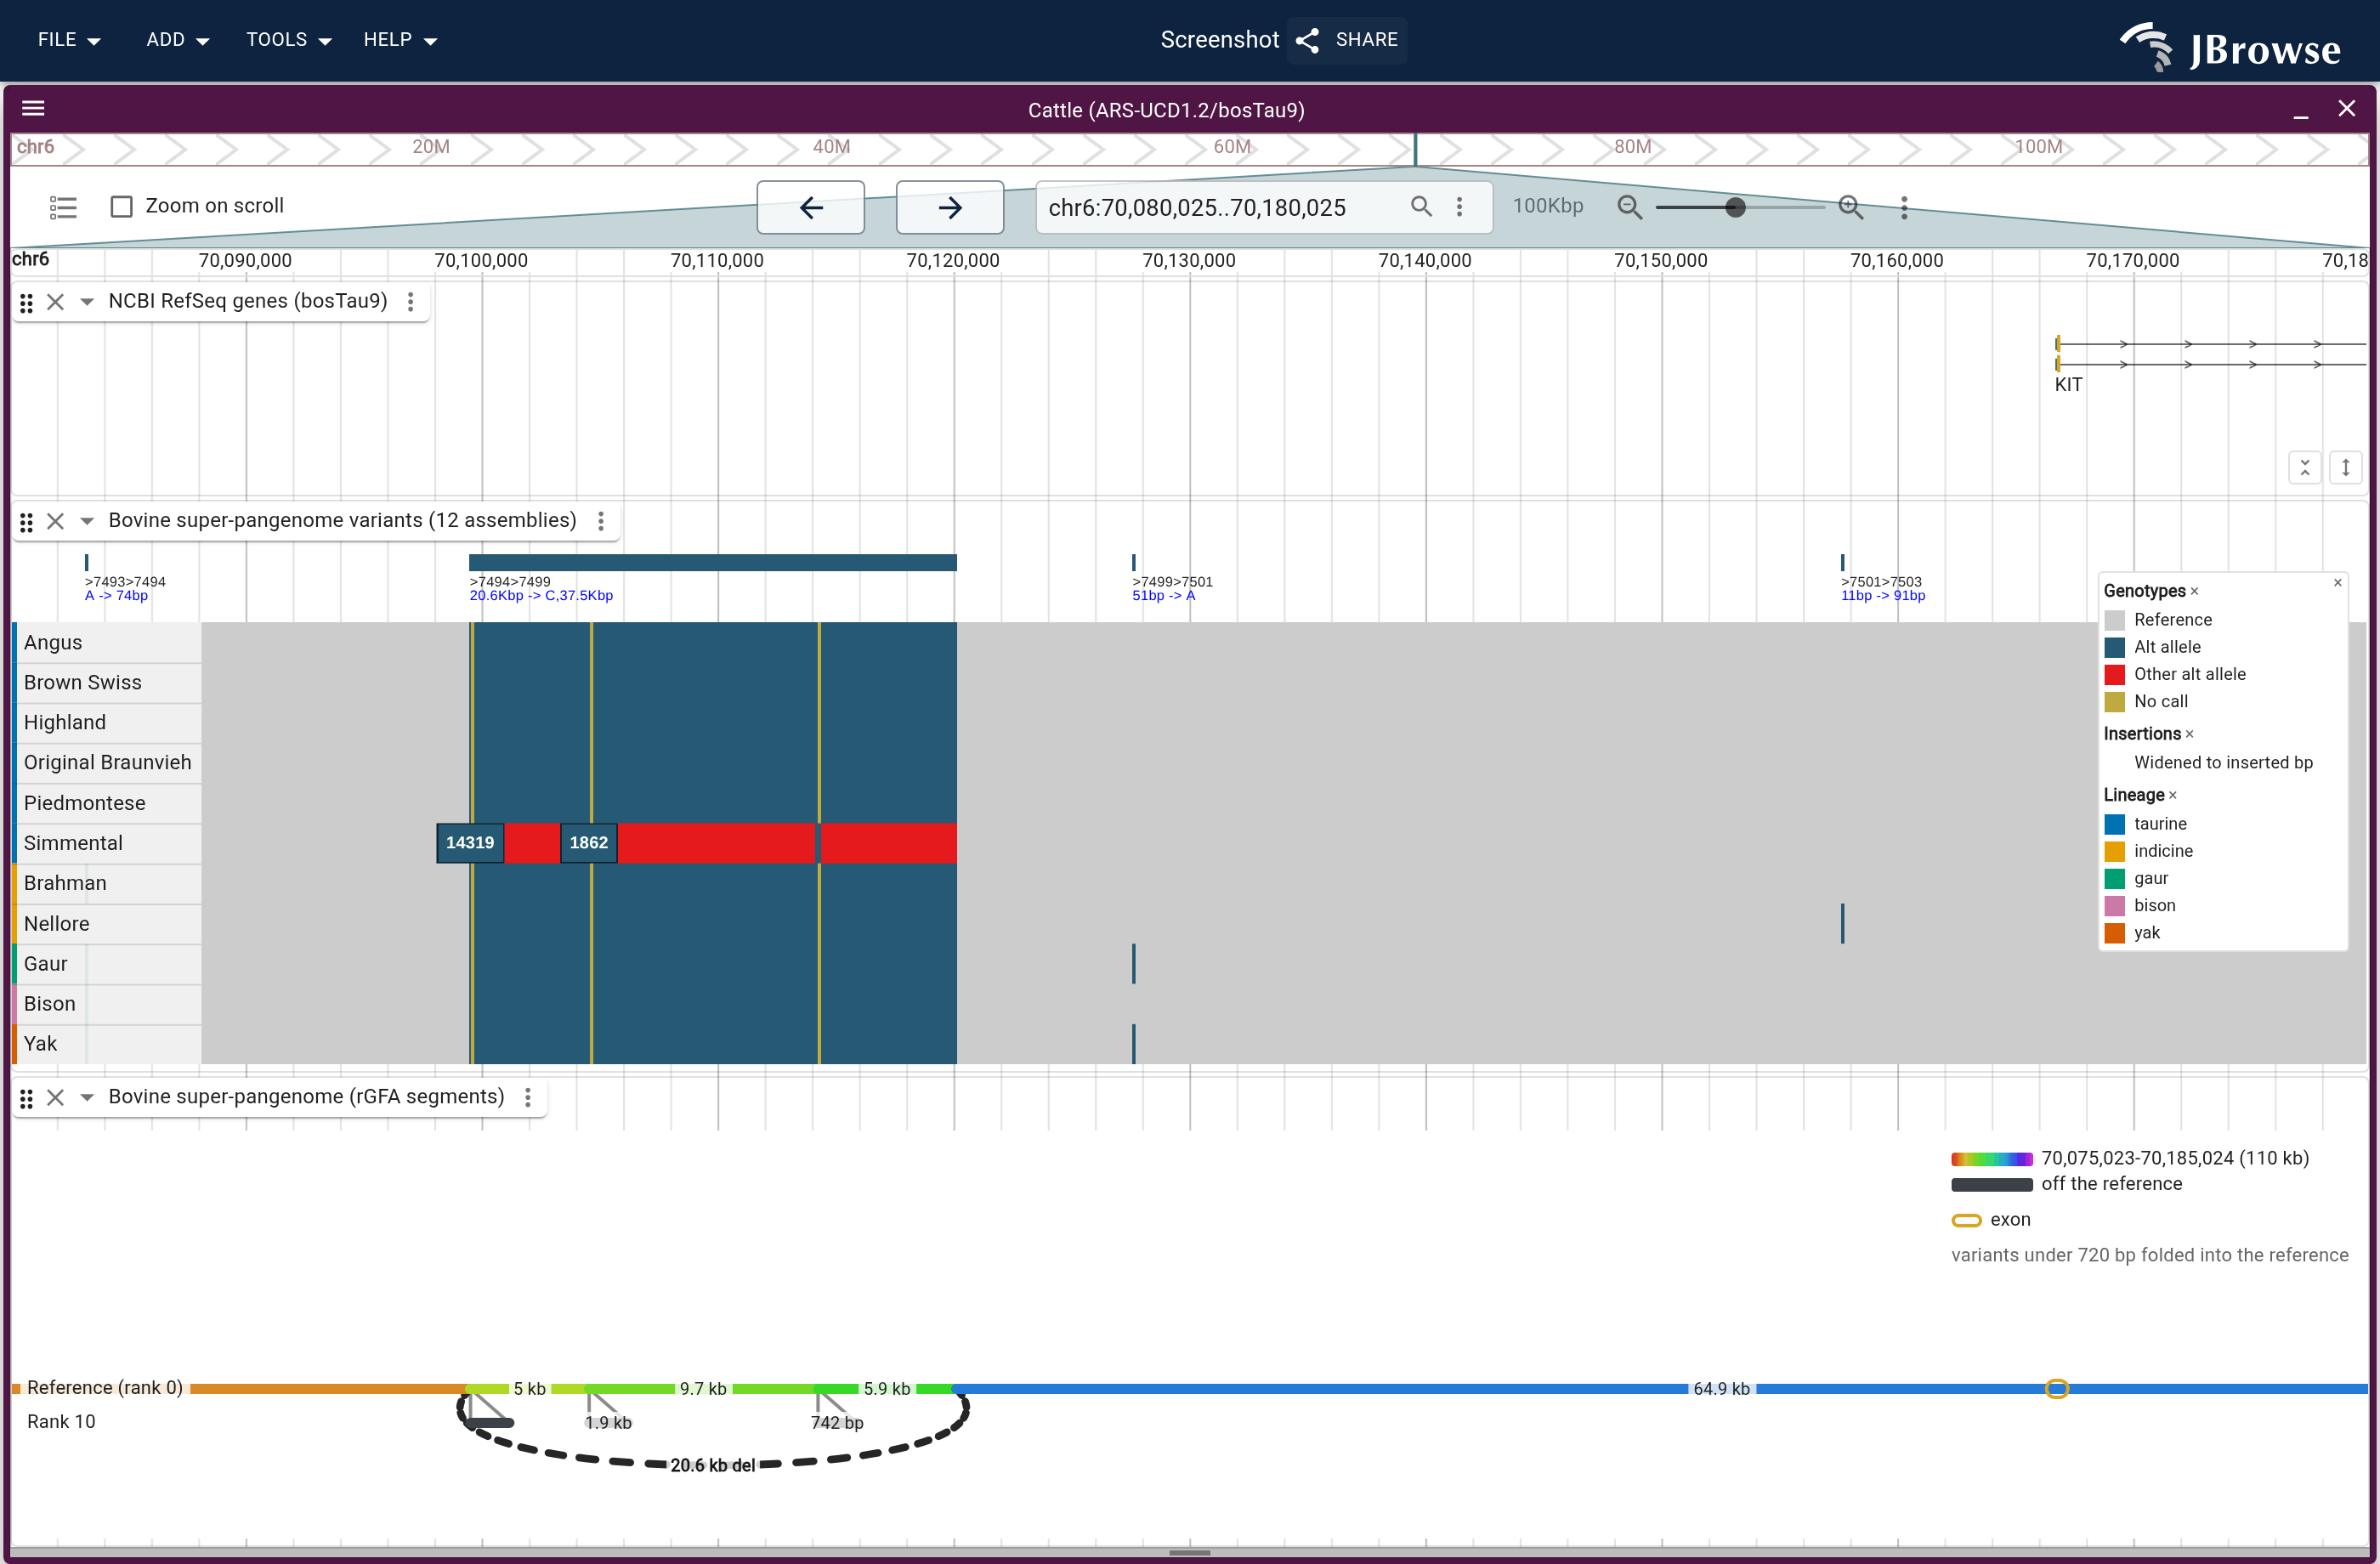Open the rGFA segments track menu dots
2380x1564 pixels.
coord(528,1097)
